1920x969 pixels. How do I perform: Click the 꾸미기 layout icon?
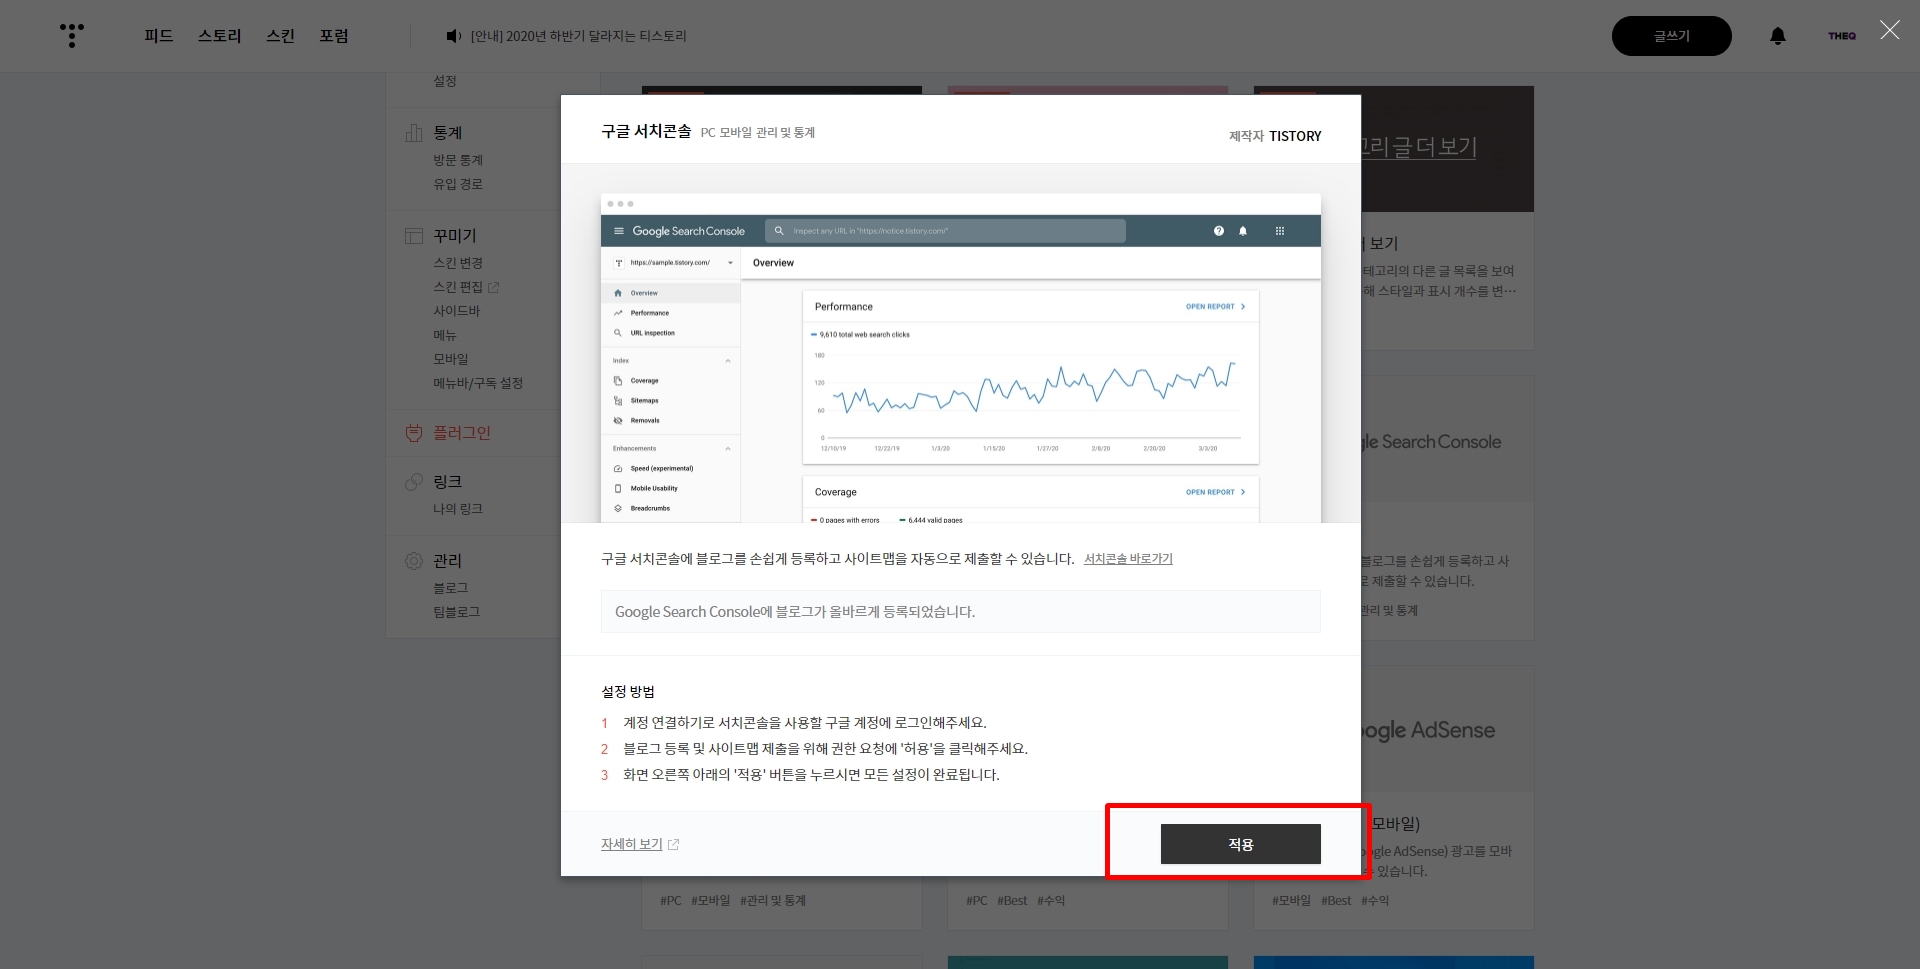point(414,236)
